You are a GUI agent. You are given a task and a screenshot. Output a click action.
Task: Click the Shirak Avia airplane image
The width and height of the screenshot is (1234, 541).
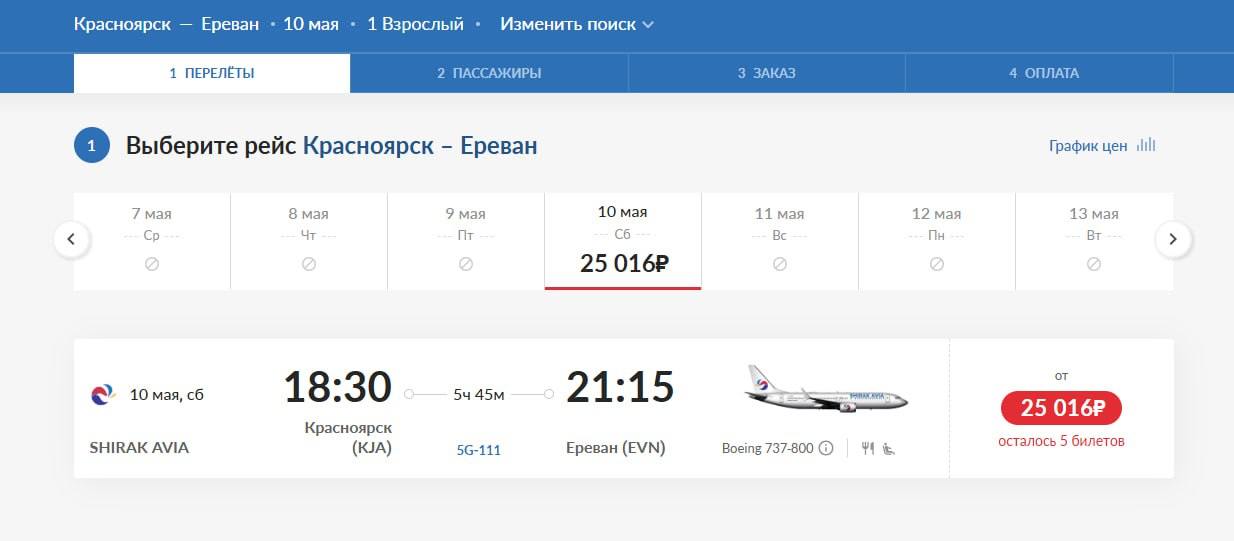[x=826, y=388]
